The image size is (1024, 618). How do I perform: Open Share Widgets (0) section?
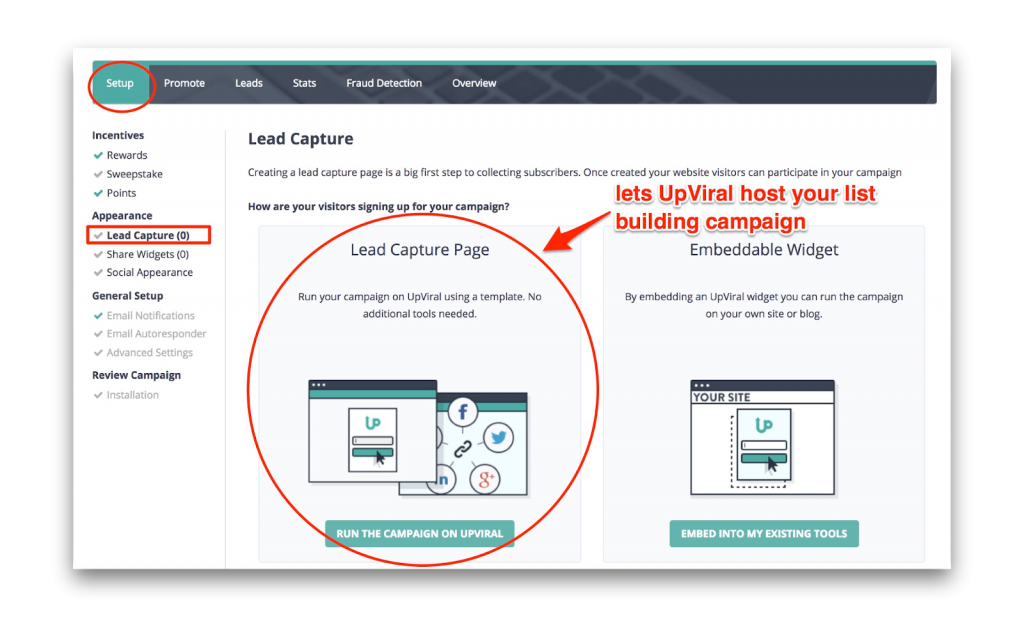coord(148,254)
